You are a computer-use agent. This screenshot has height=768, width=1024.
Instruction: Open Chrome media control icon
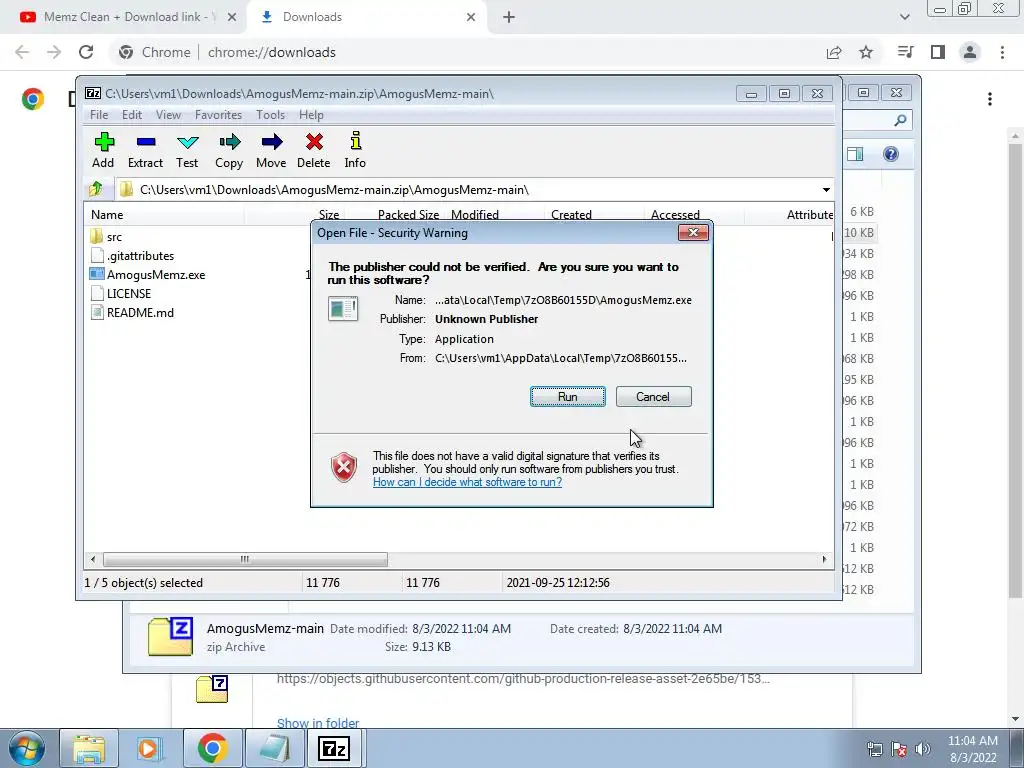(905, 52)
